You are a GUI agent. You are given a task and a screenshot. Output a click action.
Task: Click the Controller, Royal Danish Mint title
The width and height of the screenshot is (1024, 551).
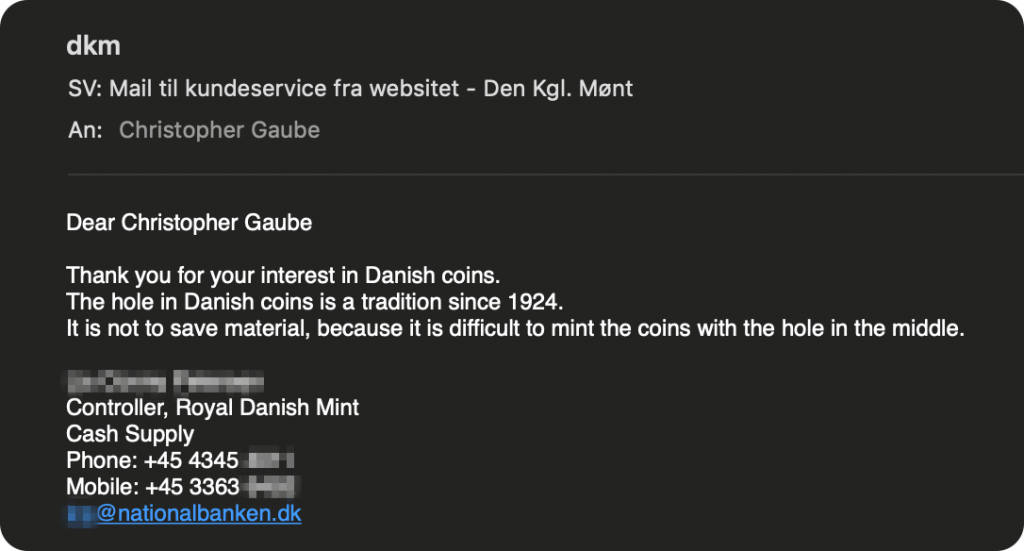[x=212, y=407]
